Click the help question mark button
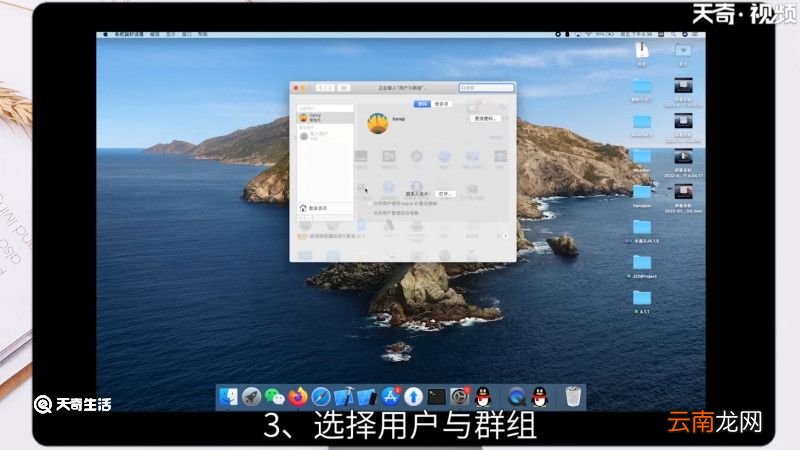 tap(505, 236)
